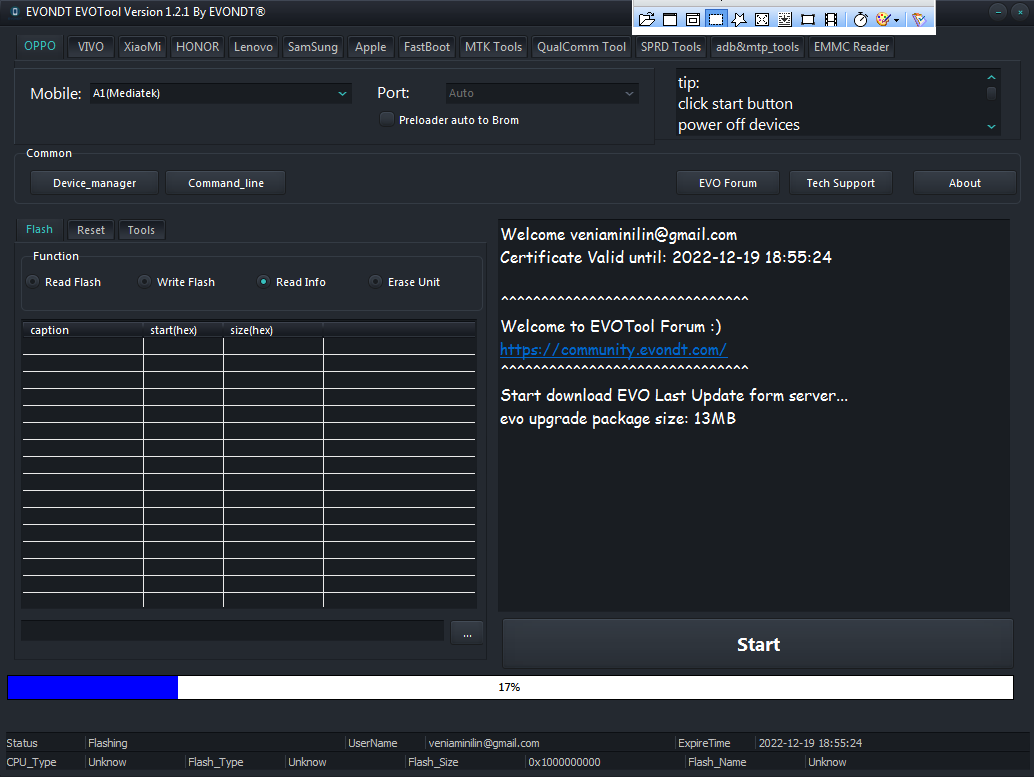Click the large Start button

[x=758, y=644]
